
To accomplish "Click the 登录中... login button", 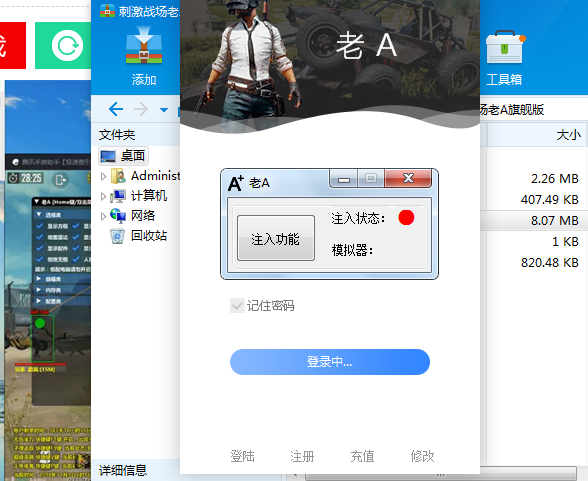I will (330, 362).
